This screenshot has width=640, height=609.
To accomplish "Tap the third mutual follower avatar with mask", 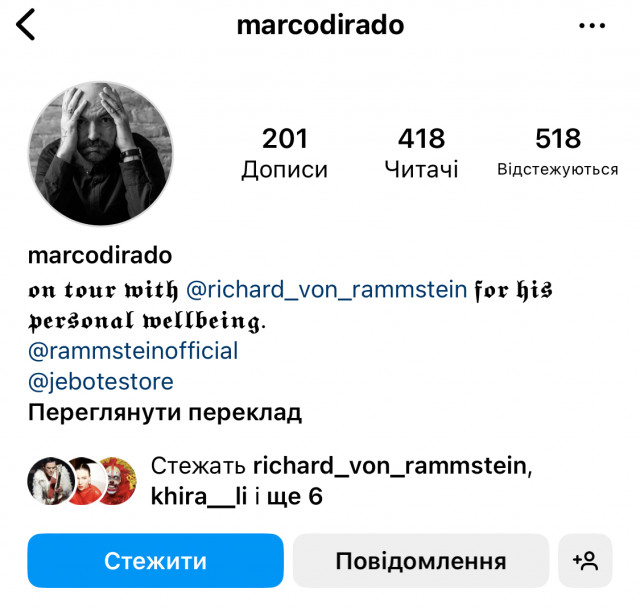I will [118, 481].
